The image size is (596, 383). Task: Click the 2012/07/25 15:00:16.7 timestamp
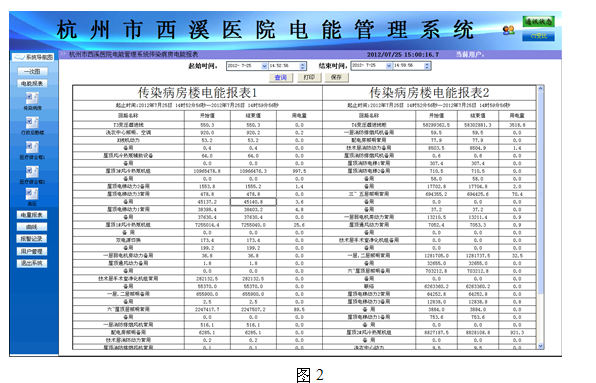tap(403, 55)
